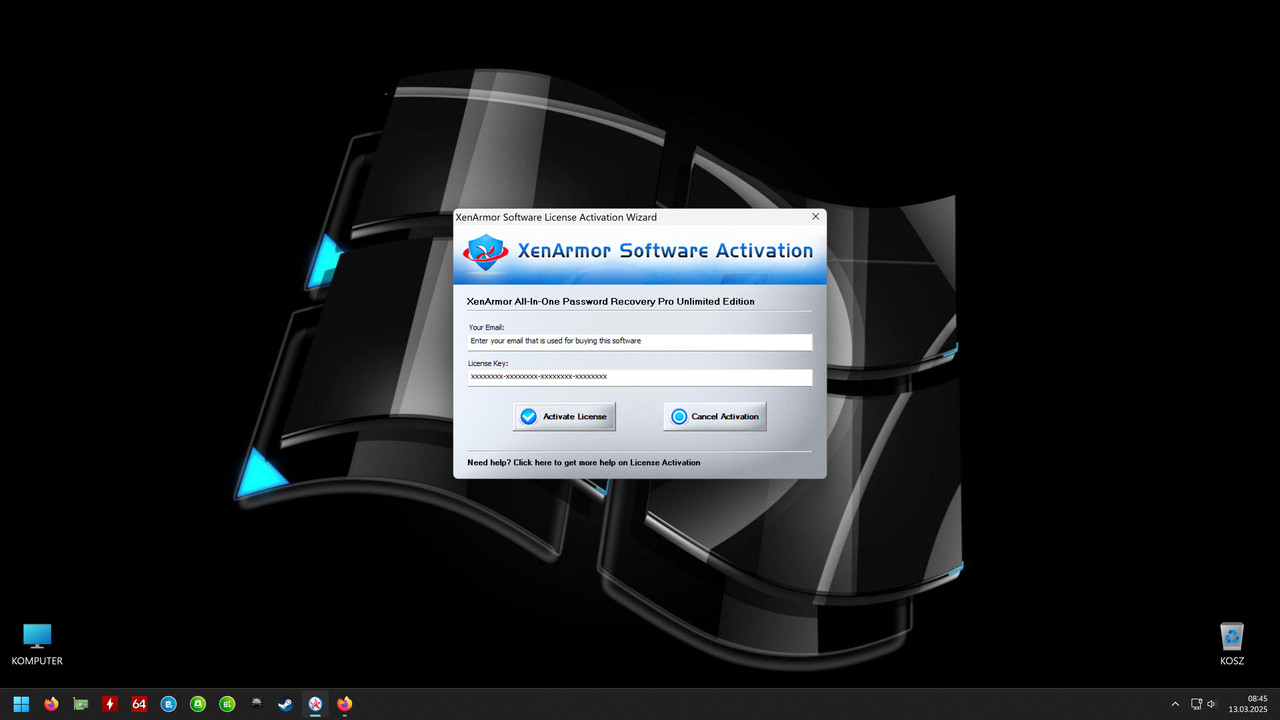Open the clock showing 08:45
Image resolution: width=1280 pixels, height=720 pixels.
coord(1249,704)
